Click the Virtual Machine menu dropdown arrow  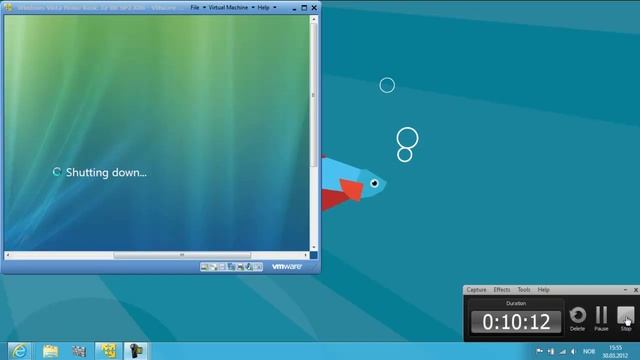pos(253,7)
